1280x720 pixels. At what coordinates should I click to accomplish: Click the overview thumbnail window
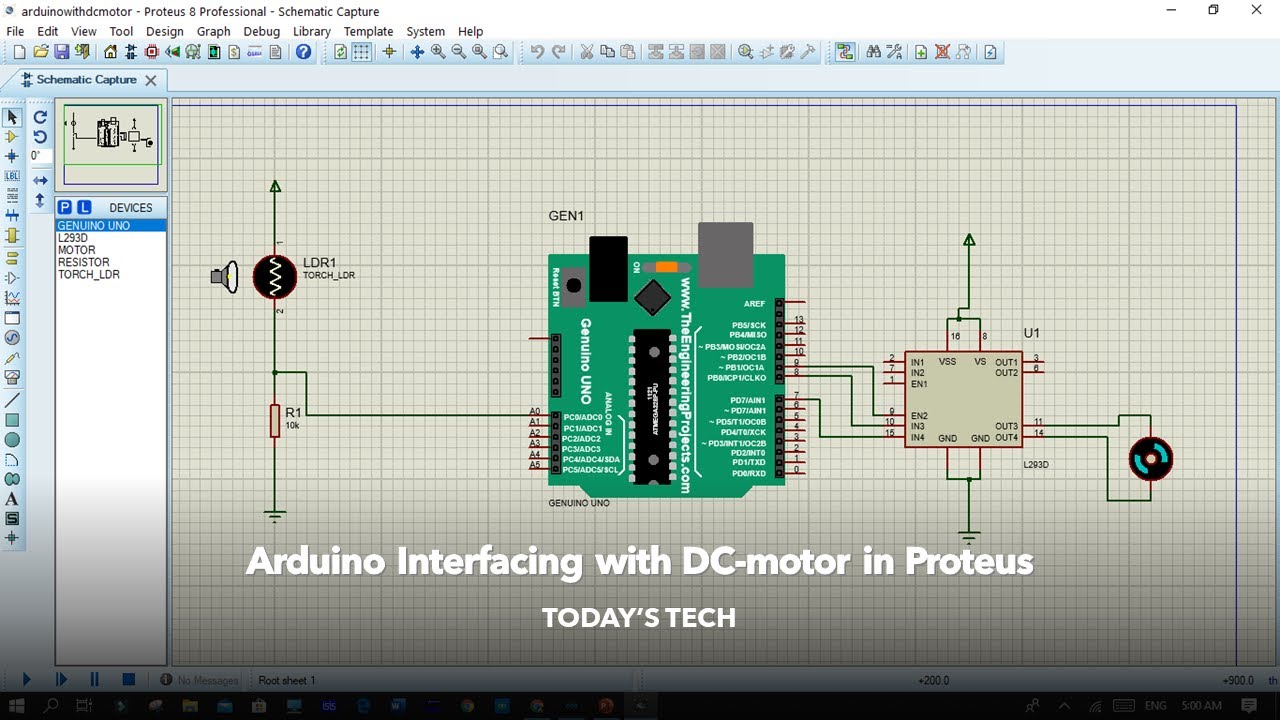[x=111, y=145]
